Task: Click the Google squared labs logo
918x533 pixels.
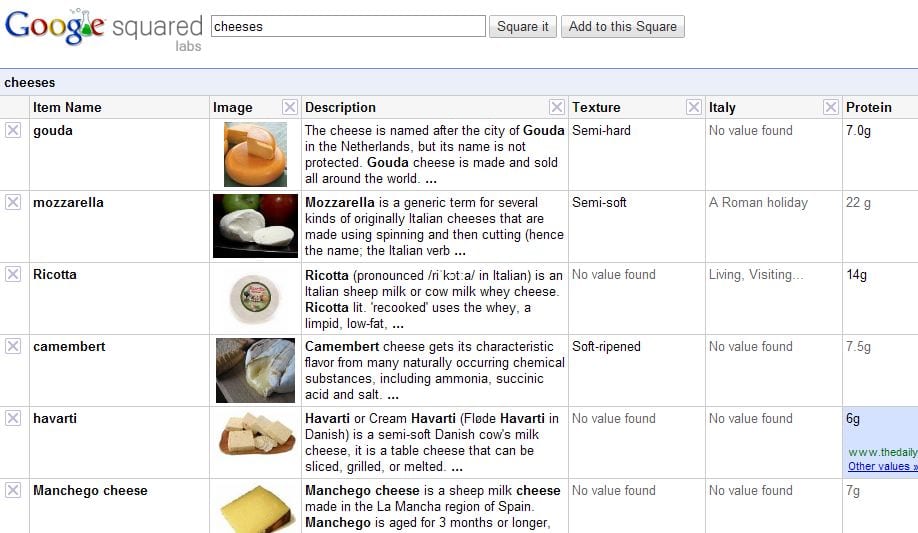Action: pos(103,28)
